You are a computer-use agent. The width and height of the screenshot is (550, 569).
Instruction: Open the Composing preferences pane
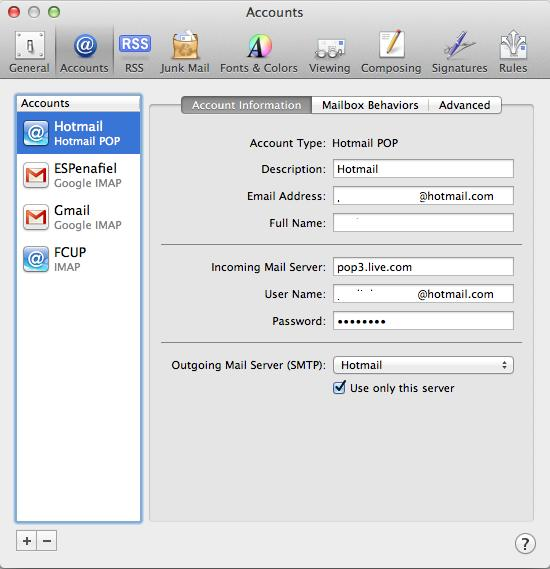pos(391,52)
